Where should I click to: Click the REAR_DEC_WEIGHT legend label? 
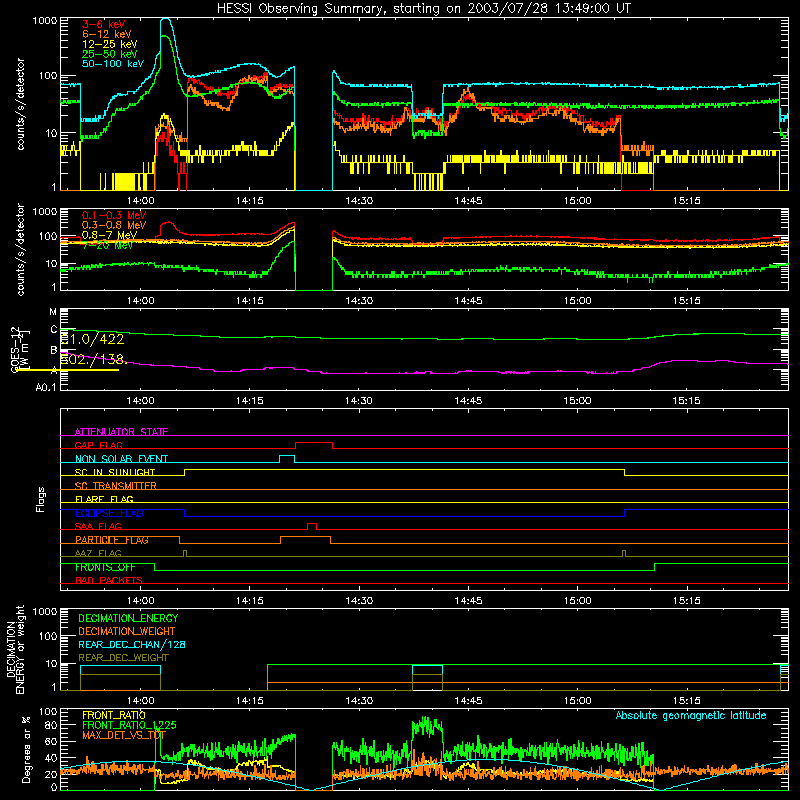123,658
